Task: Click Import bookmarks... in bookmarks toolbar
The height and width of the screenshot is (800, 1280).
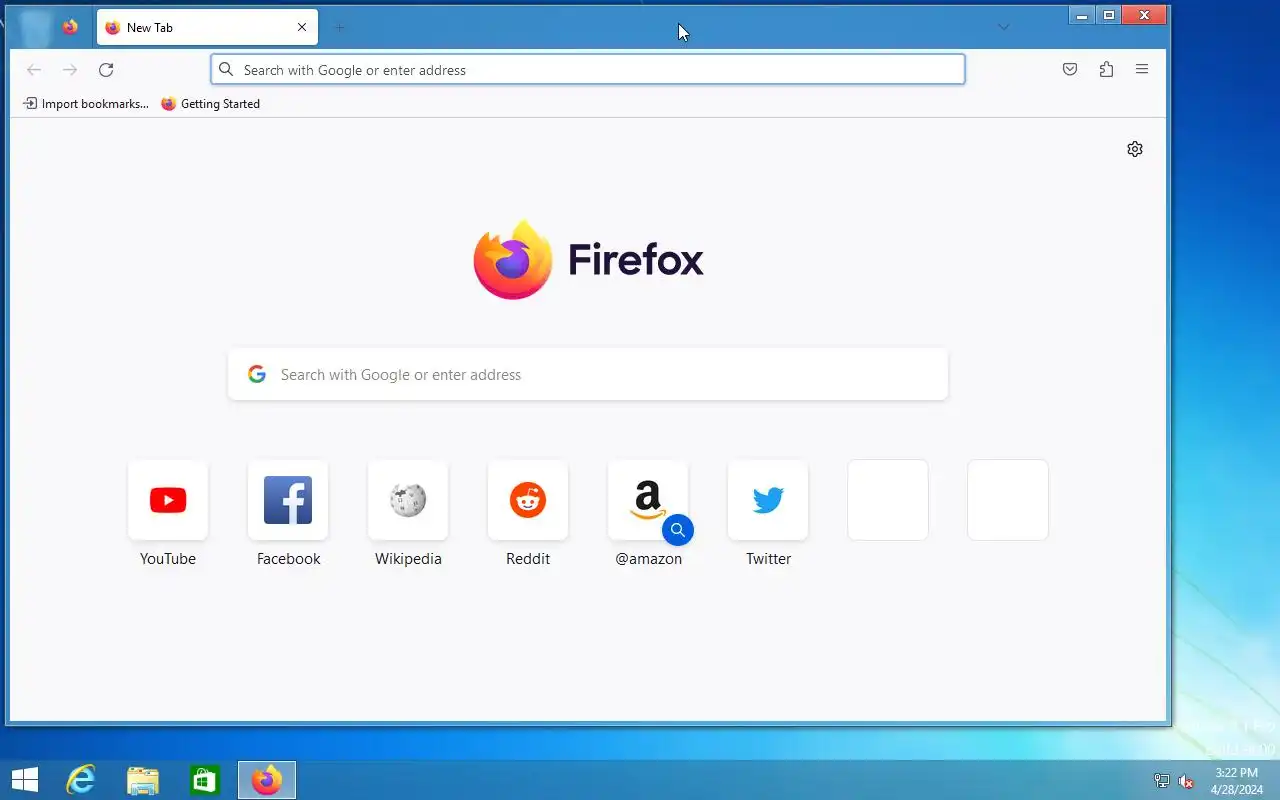Action: pos(86,104)
